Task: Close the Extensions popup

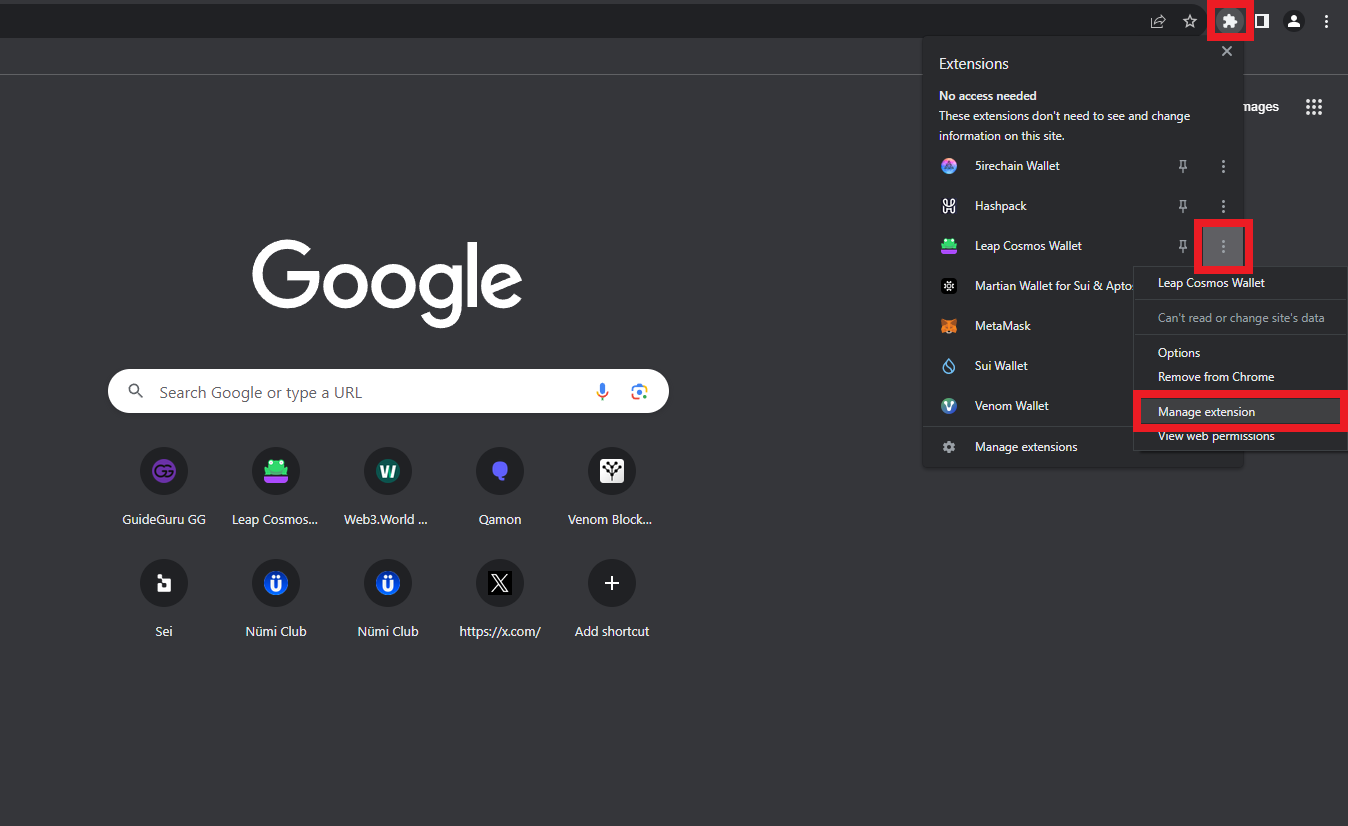Action: pyautogui.click(x=1227, y=52)
